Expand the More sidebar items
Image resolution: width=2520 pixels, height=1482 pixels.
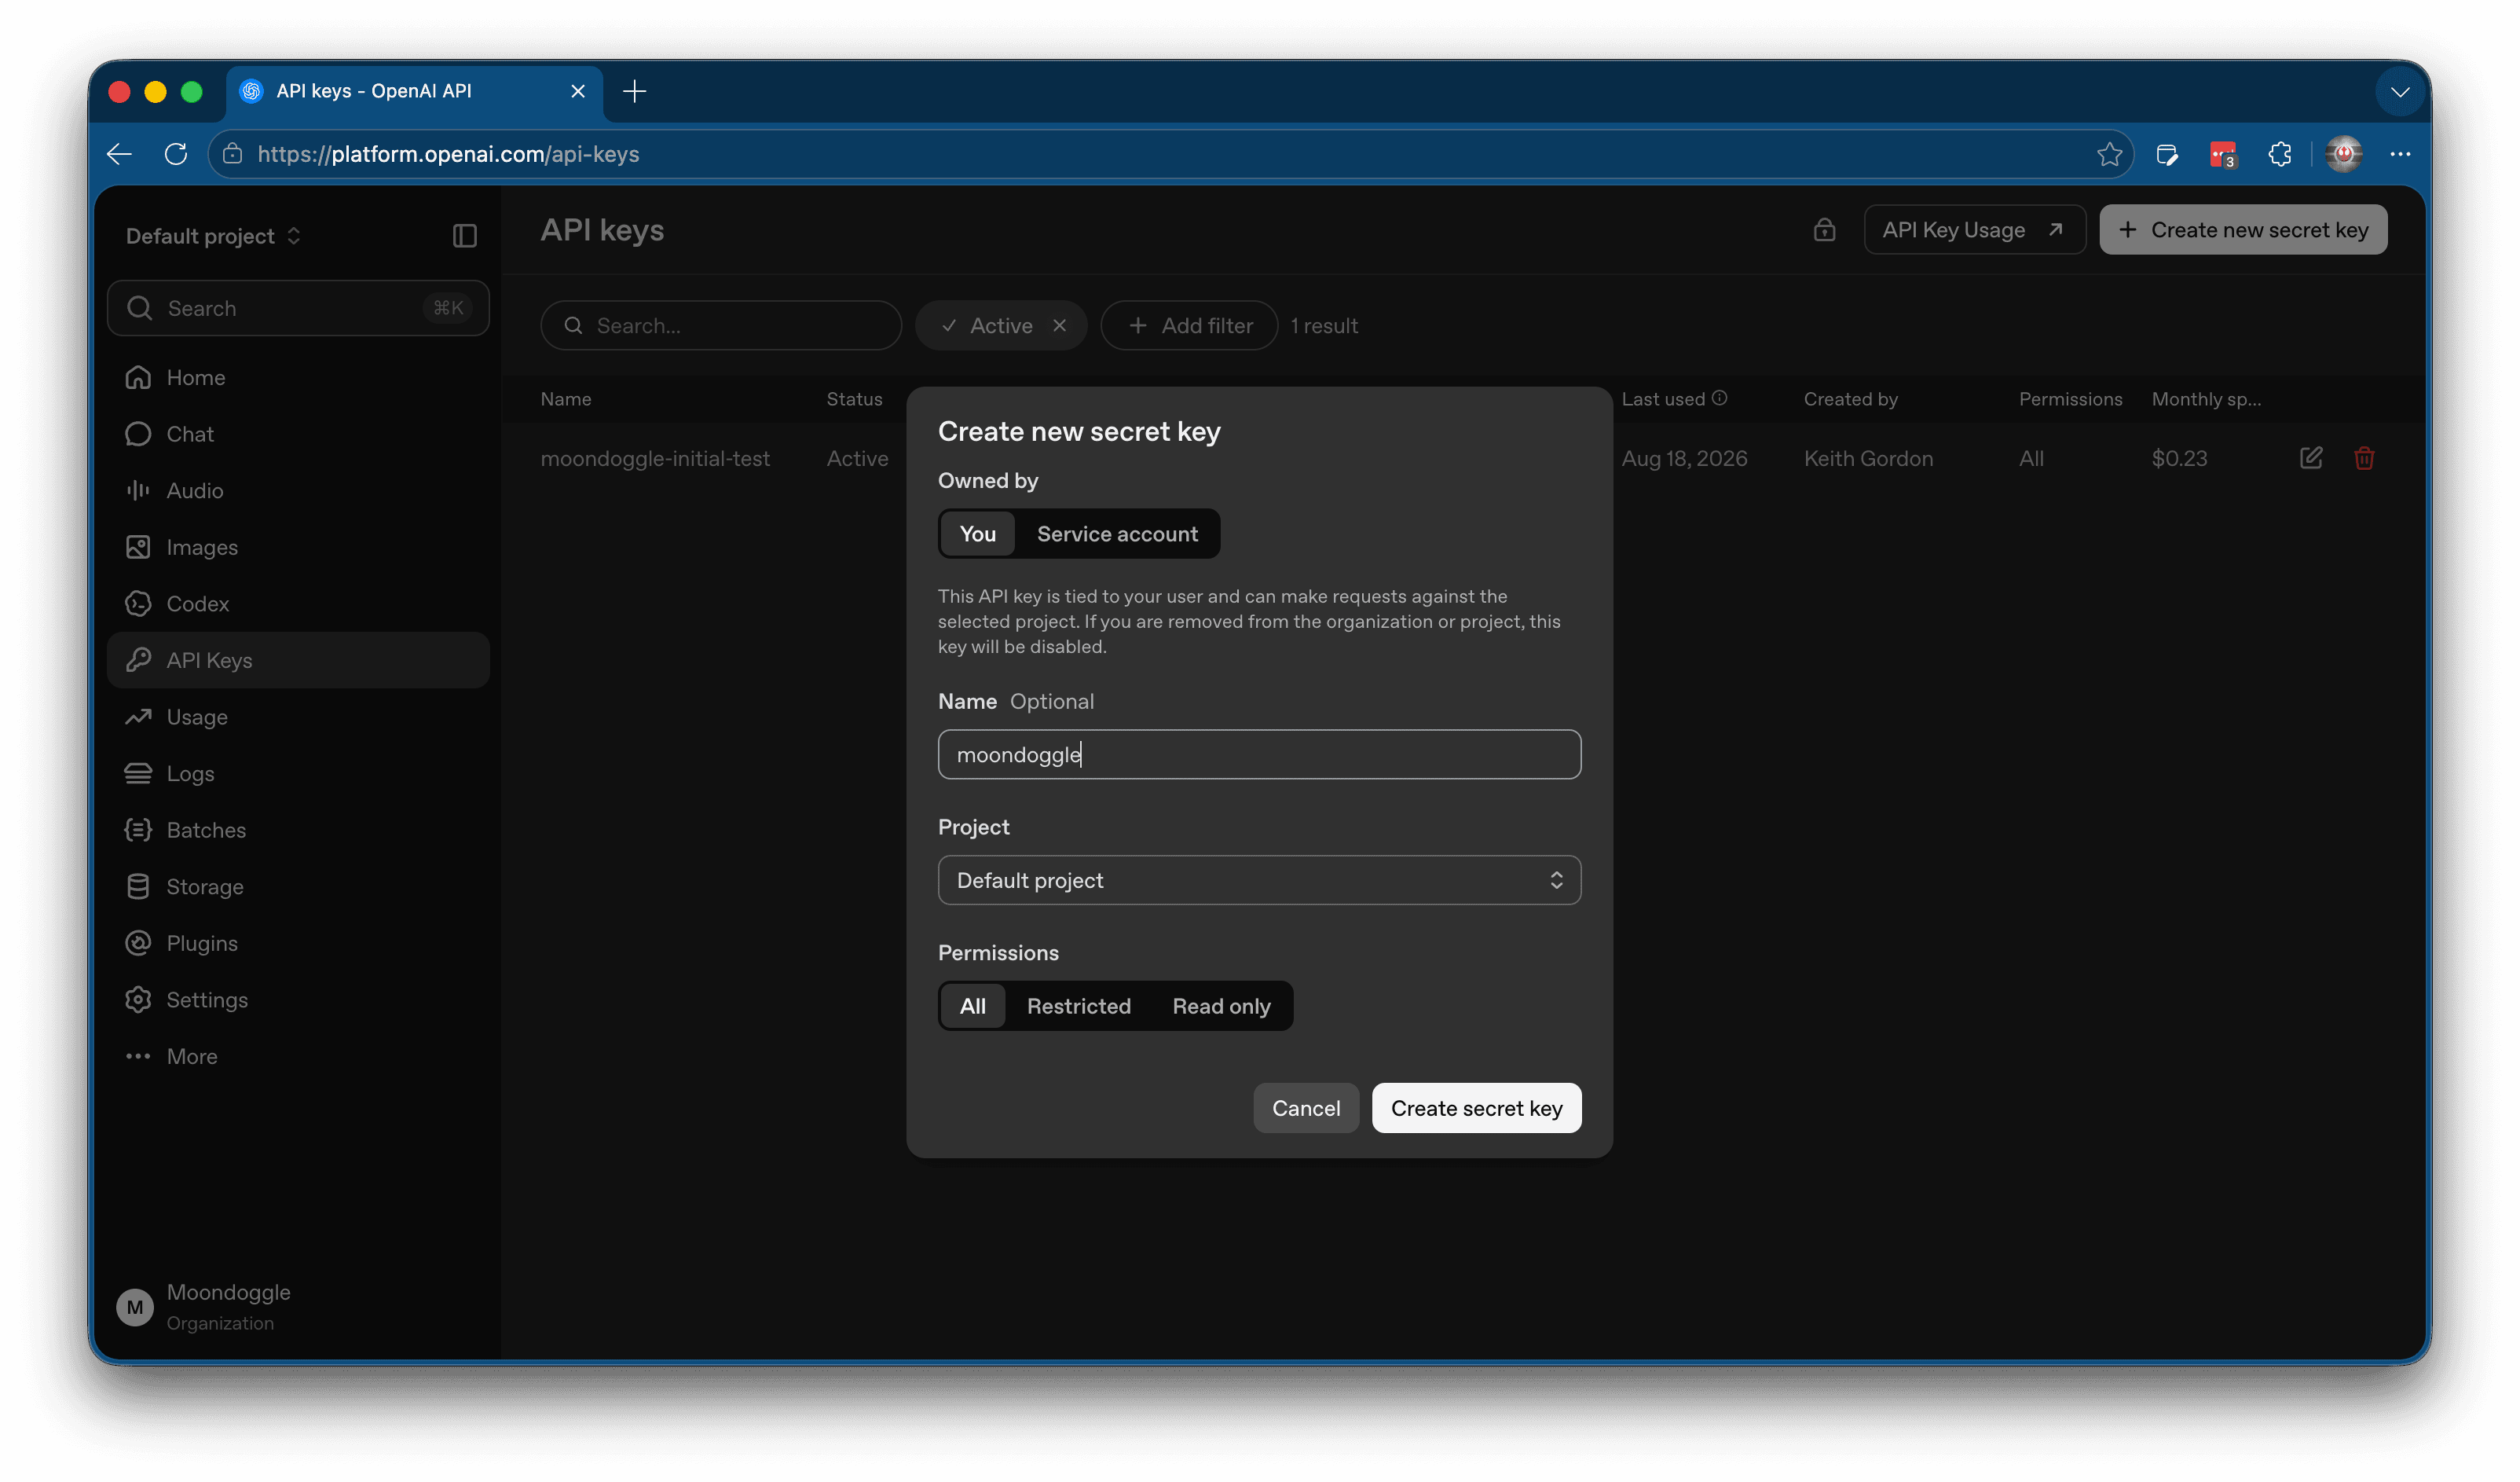tap(298, 1056)
